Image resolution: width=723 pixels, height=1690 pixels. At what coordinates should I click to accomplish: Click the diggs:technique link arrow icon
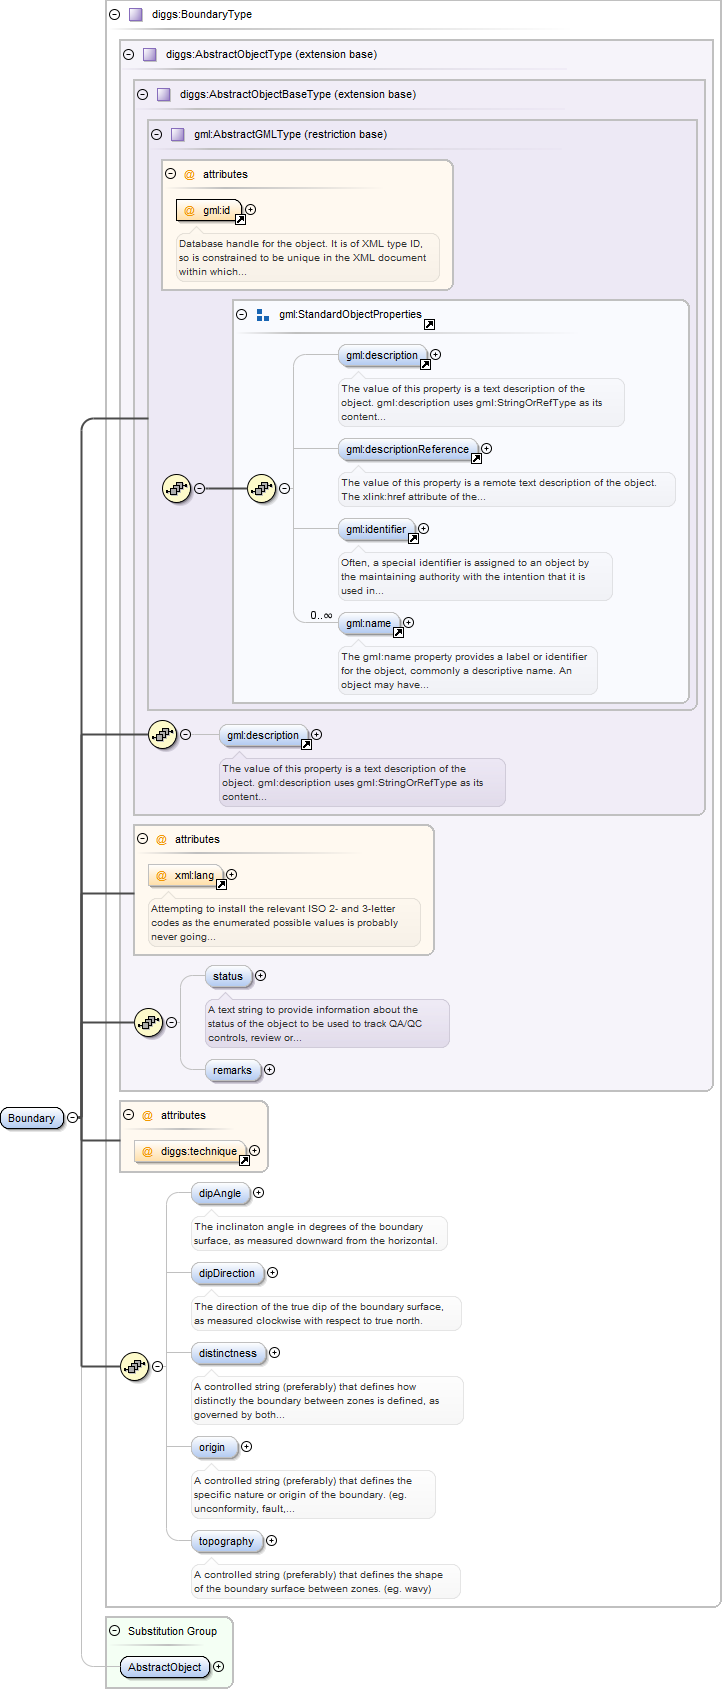tap(244, 1160)
